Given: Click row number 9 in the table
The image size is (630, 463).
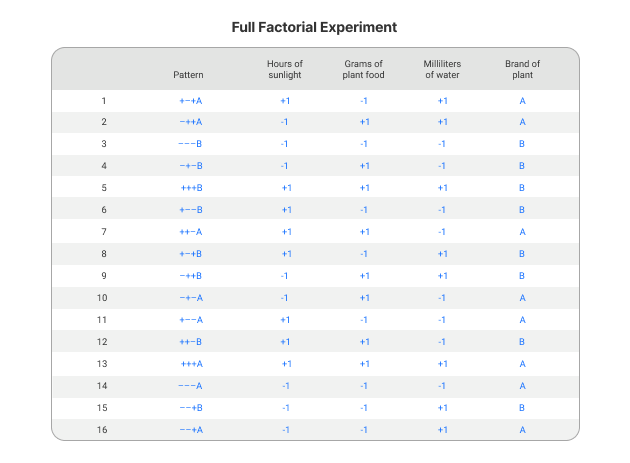Looking at the screenshot, I should tap(103, 276).
